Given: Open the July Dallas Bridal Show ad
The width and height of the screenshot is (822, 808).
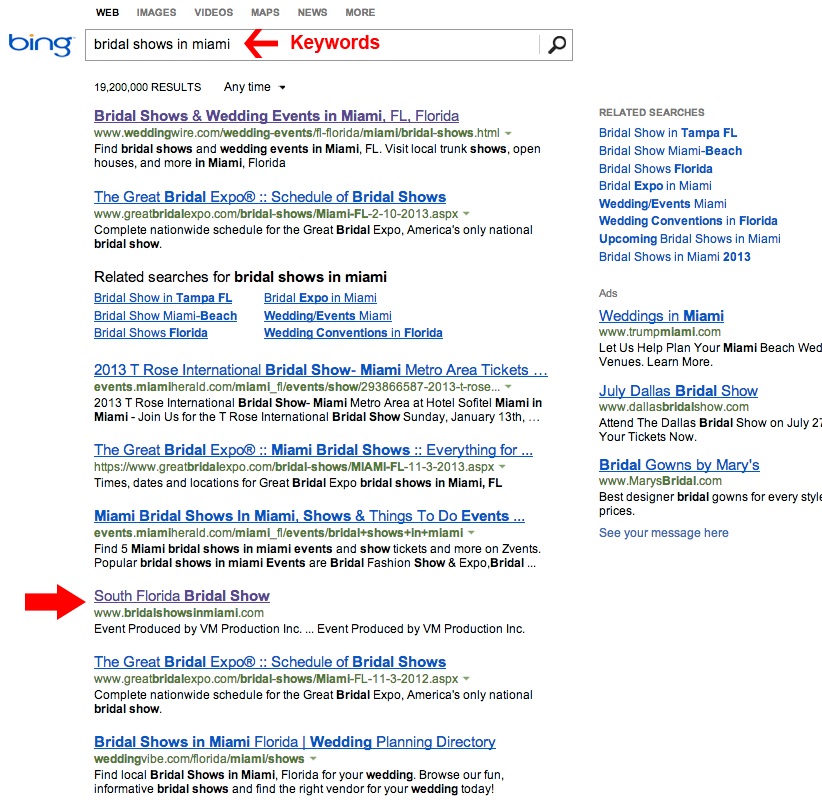Looking at the screenshot, I should coord(678,391).
